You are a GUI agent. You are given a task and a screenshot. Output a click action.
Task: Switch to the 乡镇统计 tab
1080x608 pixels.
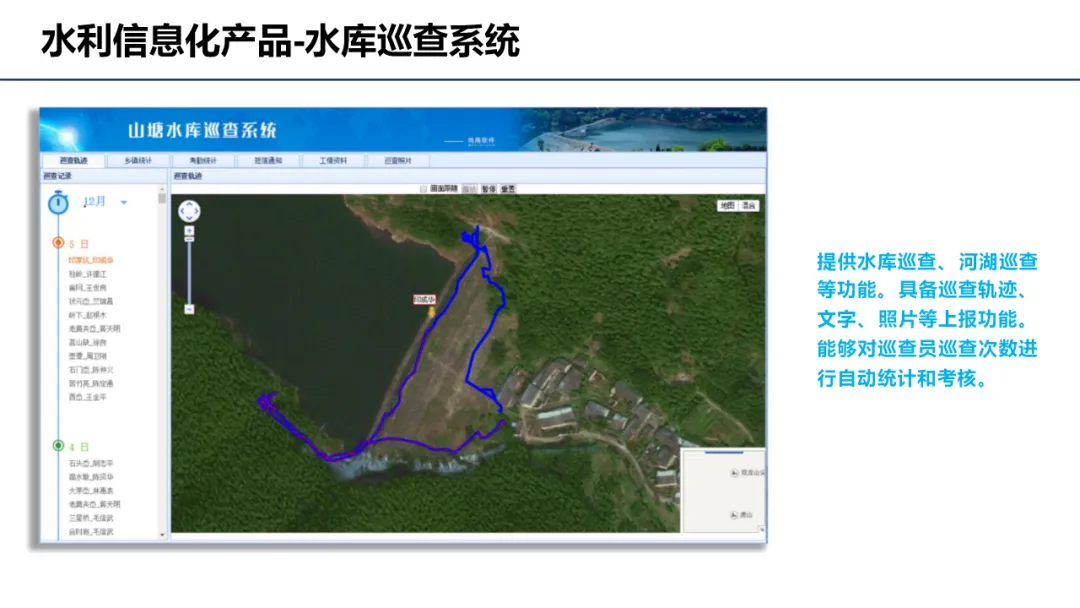point(138,160)
